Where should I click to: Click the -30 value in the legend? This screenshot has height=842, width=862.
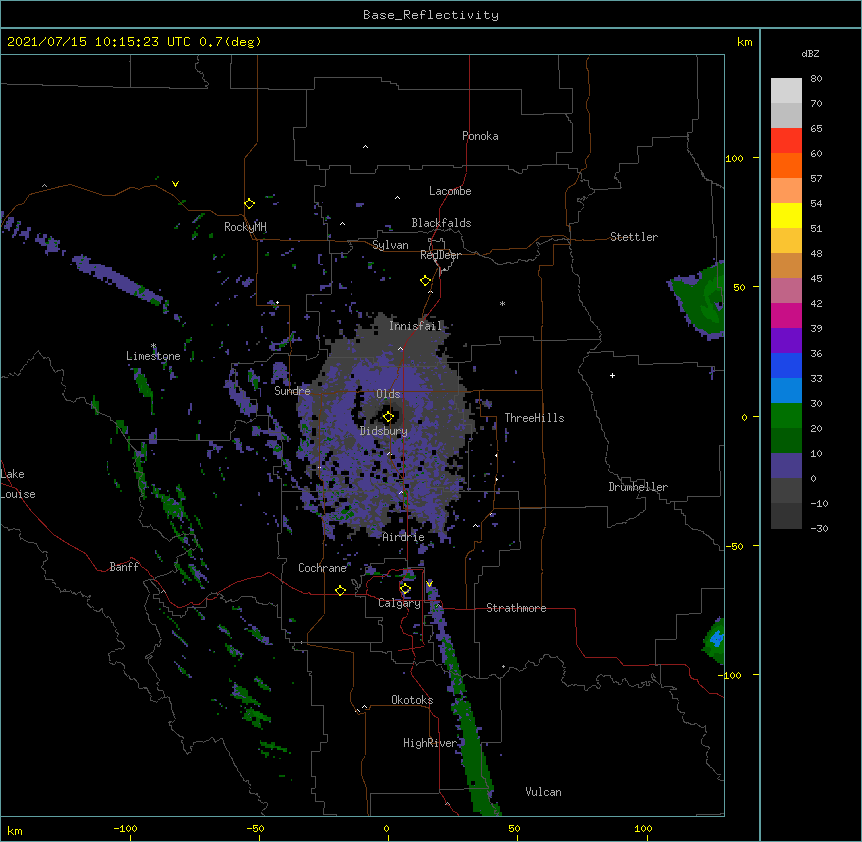(819, 529)
